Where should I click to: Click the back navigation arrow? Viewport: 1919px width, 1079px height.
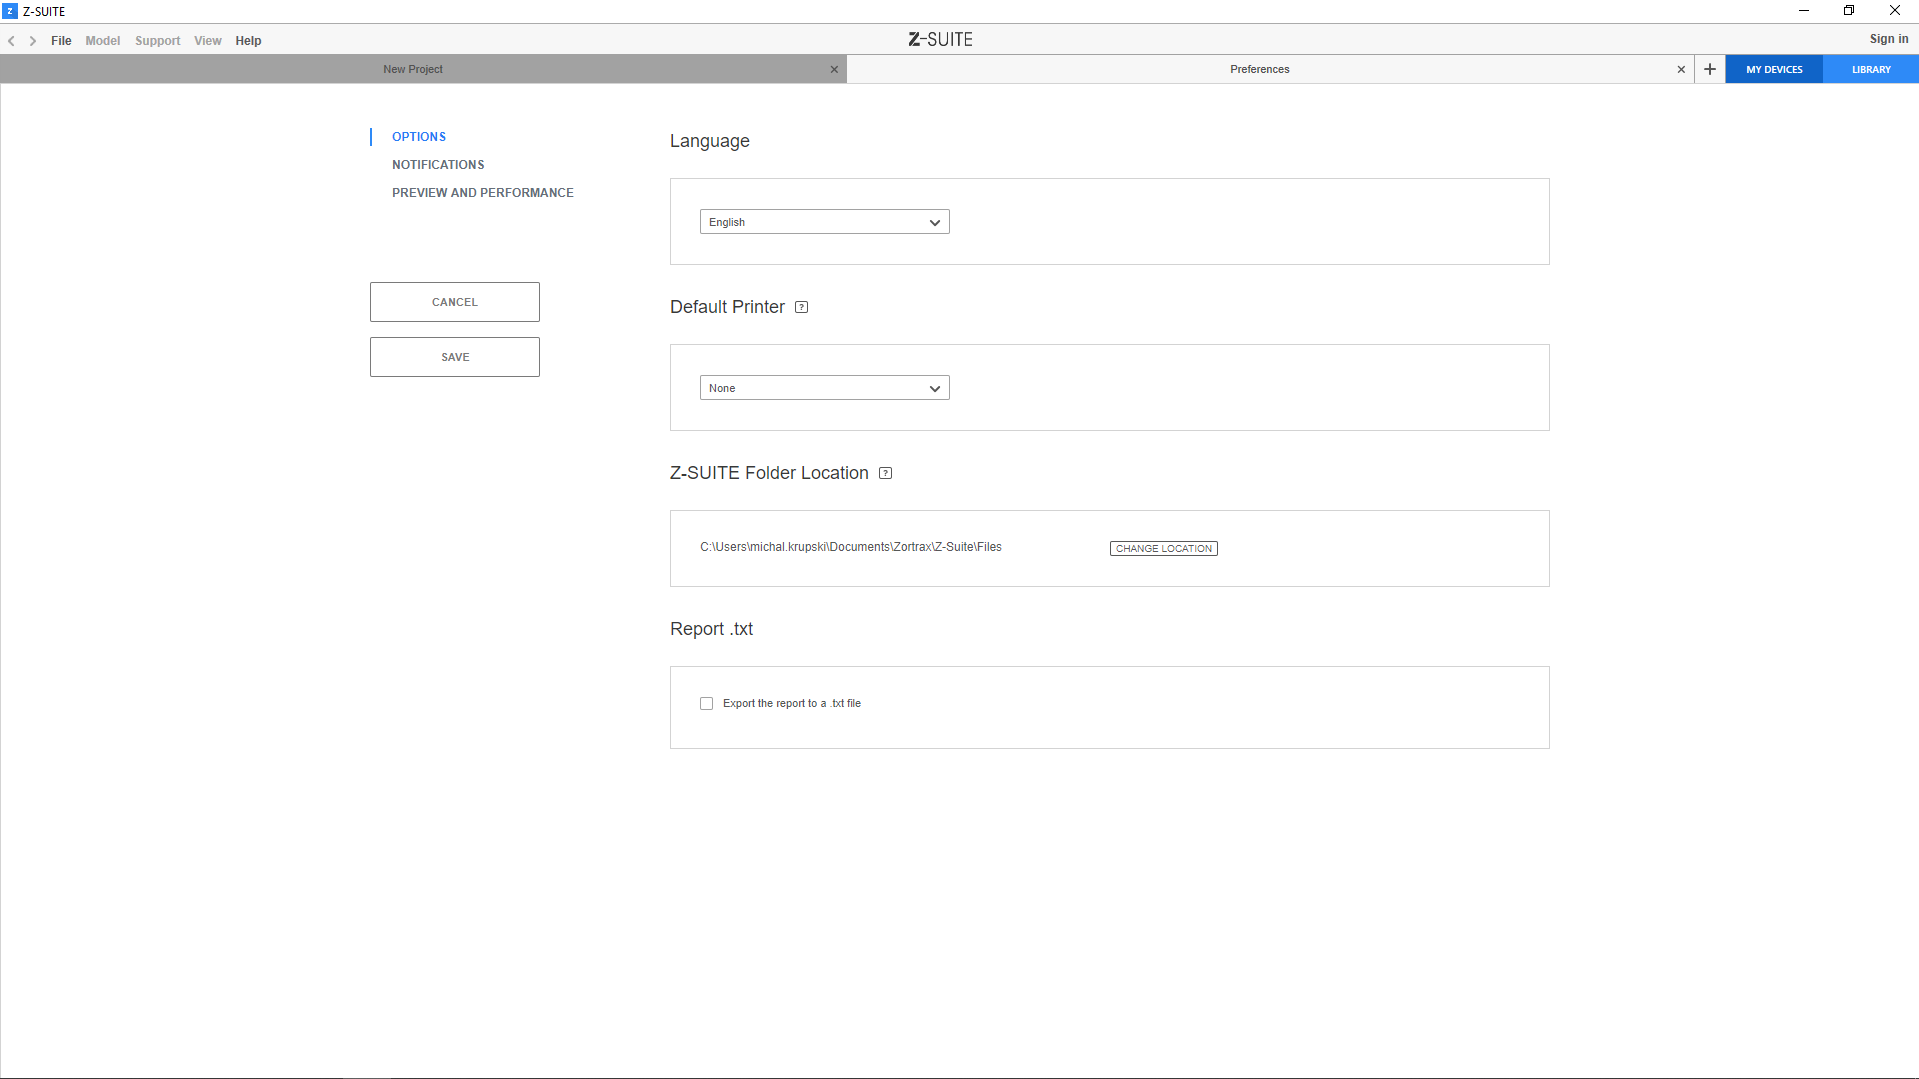click(11, 41)
